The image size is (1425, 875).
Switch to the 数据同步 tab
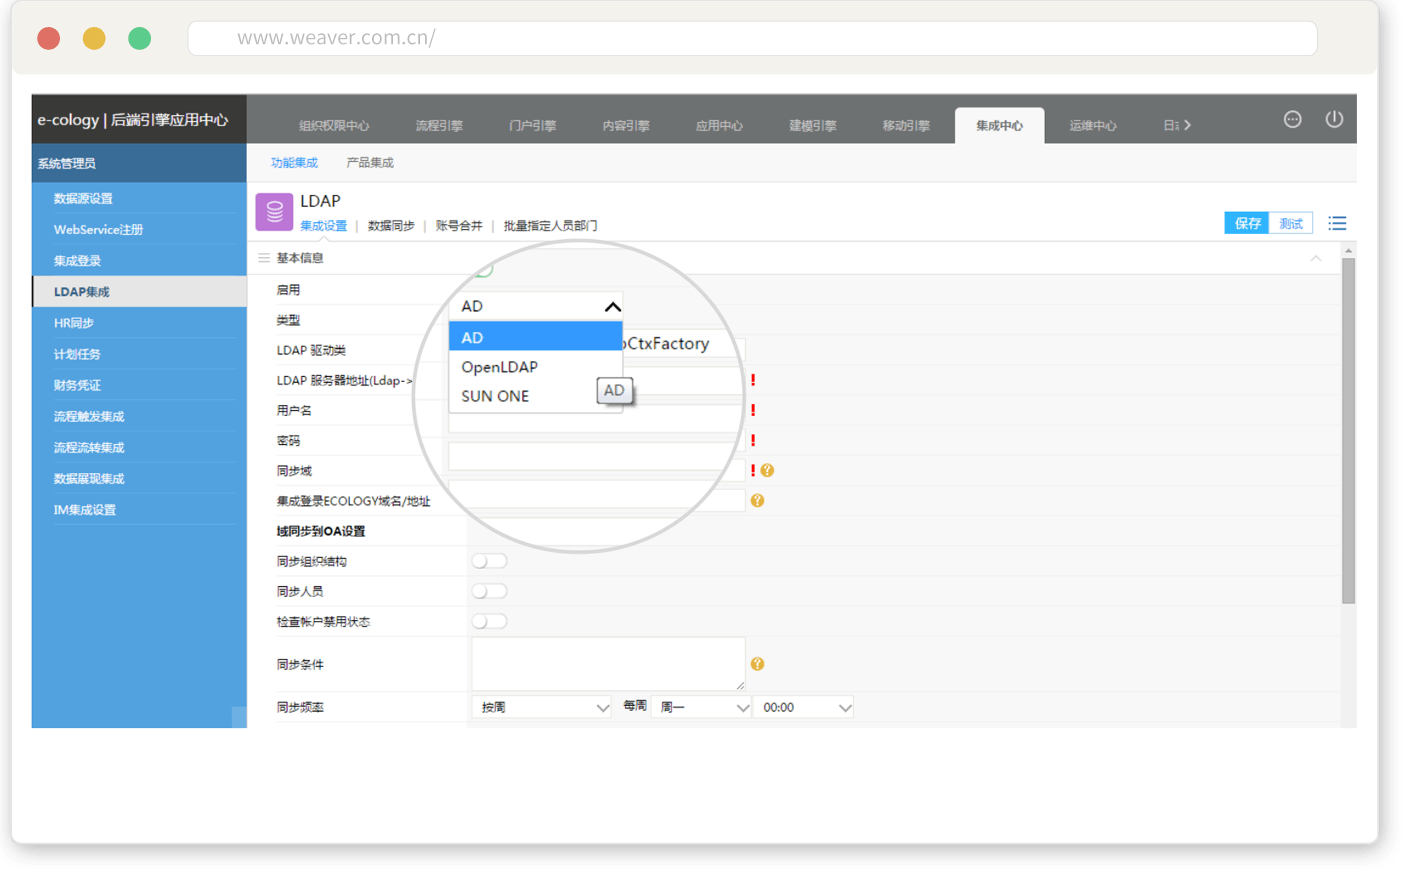pos(391,226)
